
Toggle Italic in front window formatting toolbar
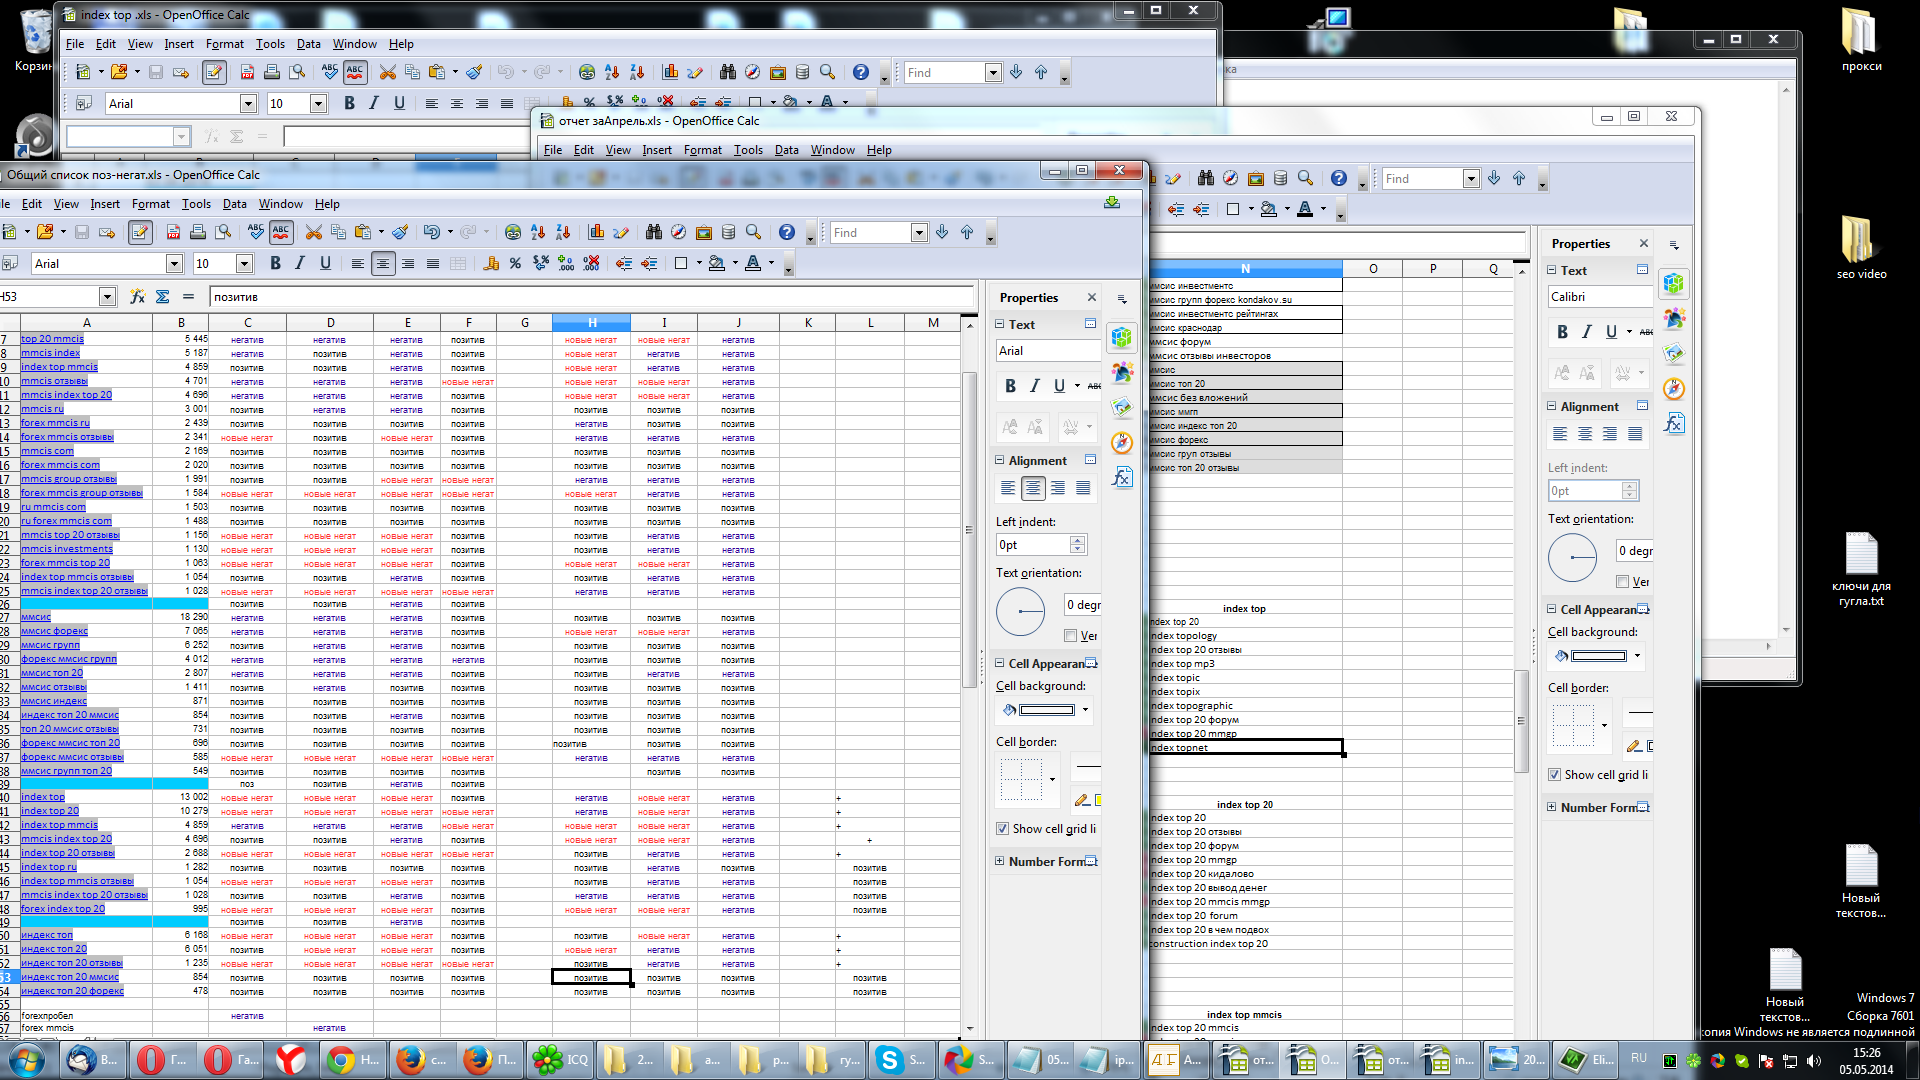300,263
